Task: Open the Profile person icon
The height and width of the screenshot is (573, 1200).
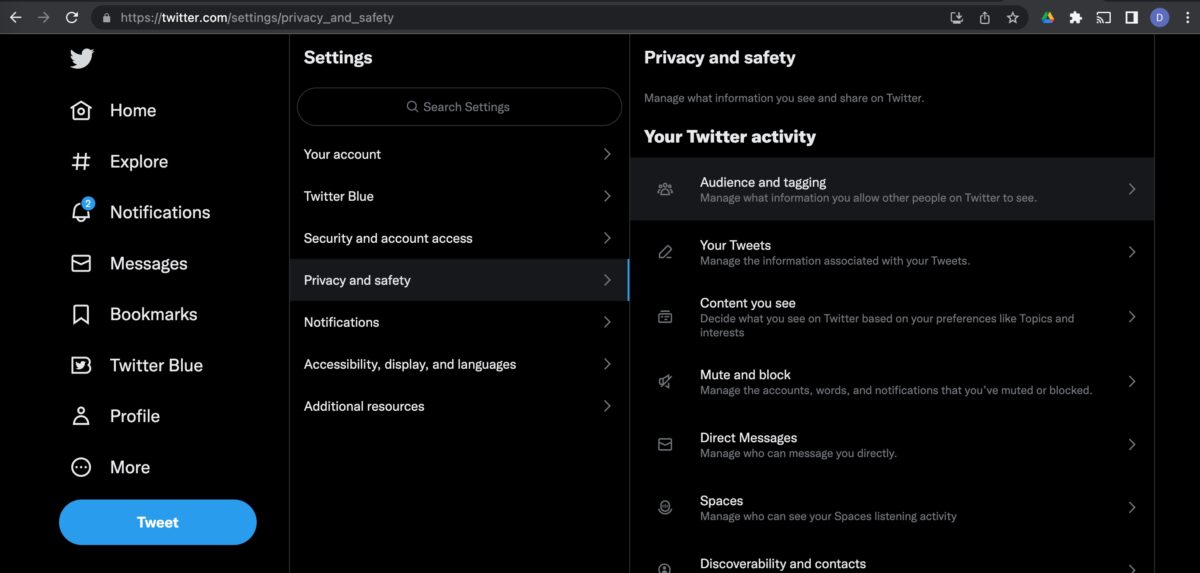Action: click(x=81, y=416)
